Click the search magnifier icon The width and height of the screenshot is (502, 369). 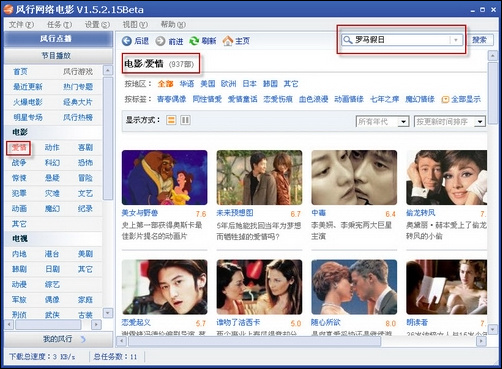point(348,40)
